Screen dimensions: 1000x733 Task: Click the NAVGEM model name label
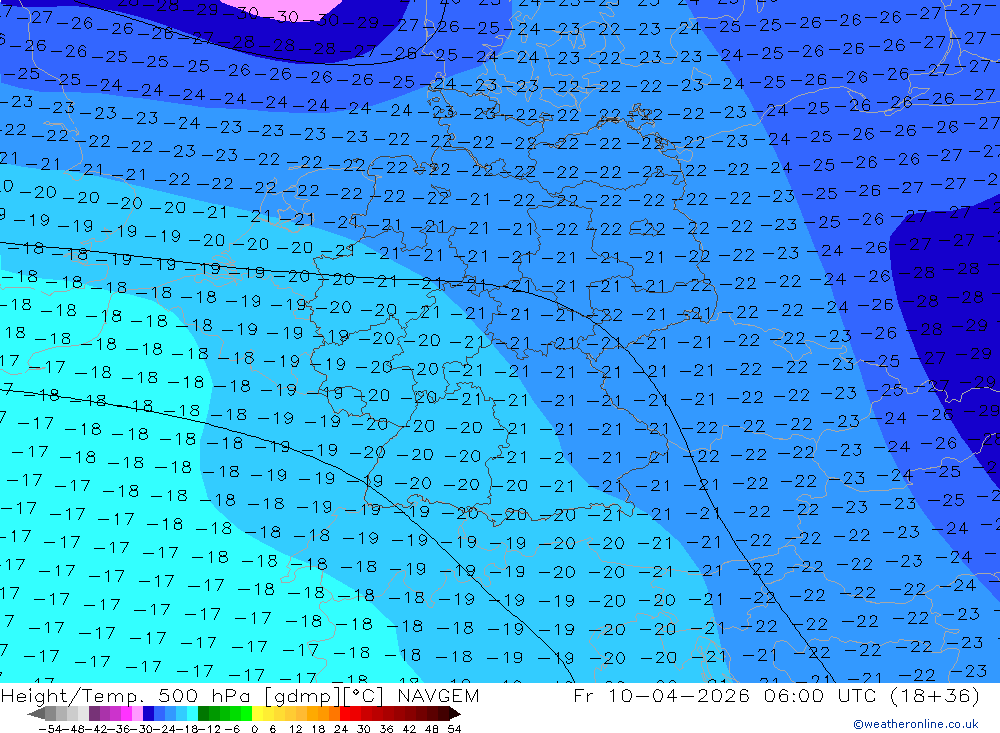pos(438,695)
